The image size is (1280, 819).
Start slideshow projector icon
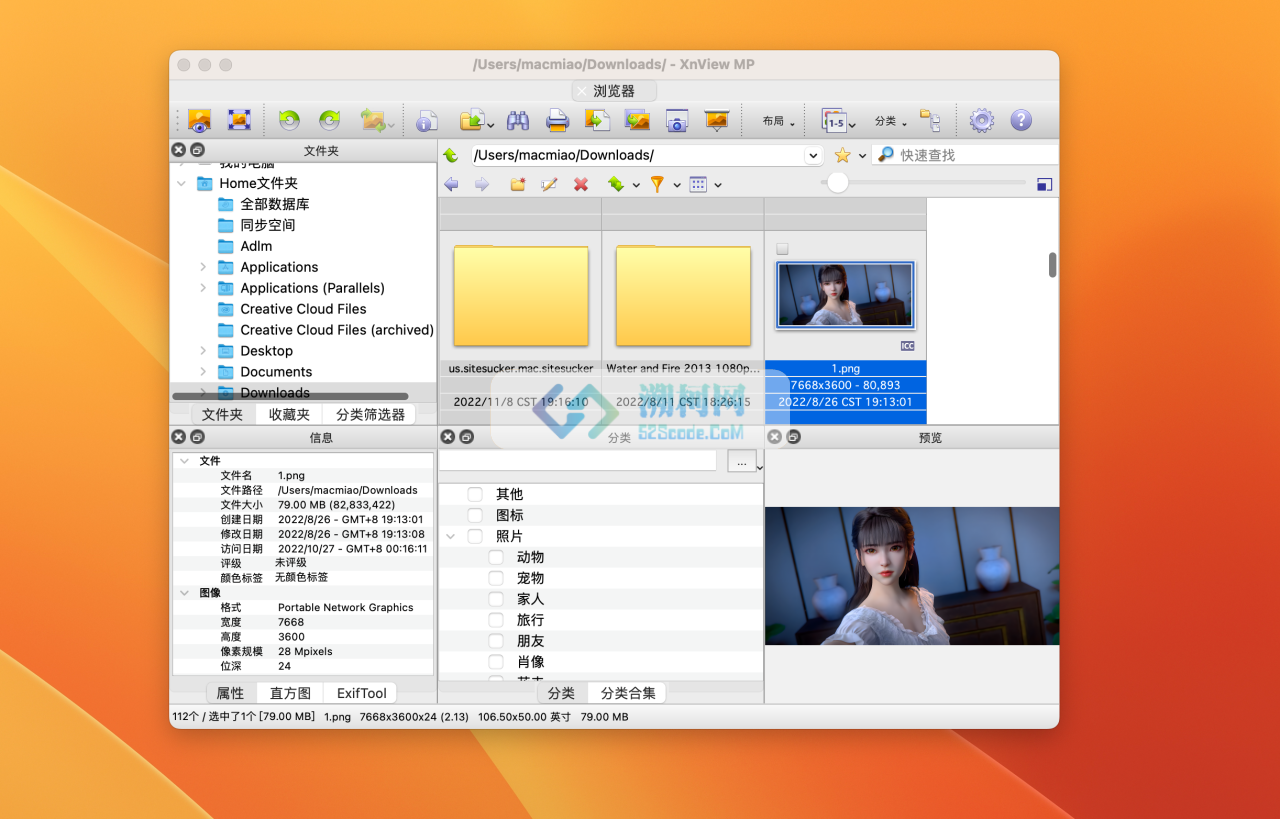[717, 121]
